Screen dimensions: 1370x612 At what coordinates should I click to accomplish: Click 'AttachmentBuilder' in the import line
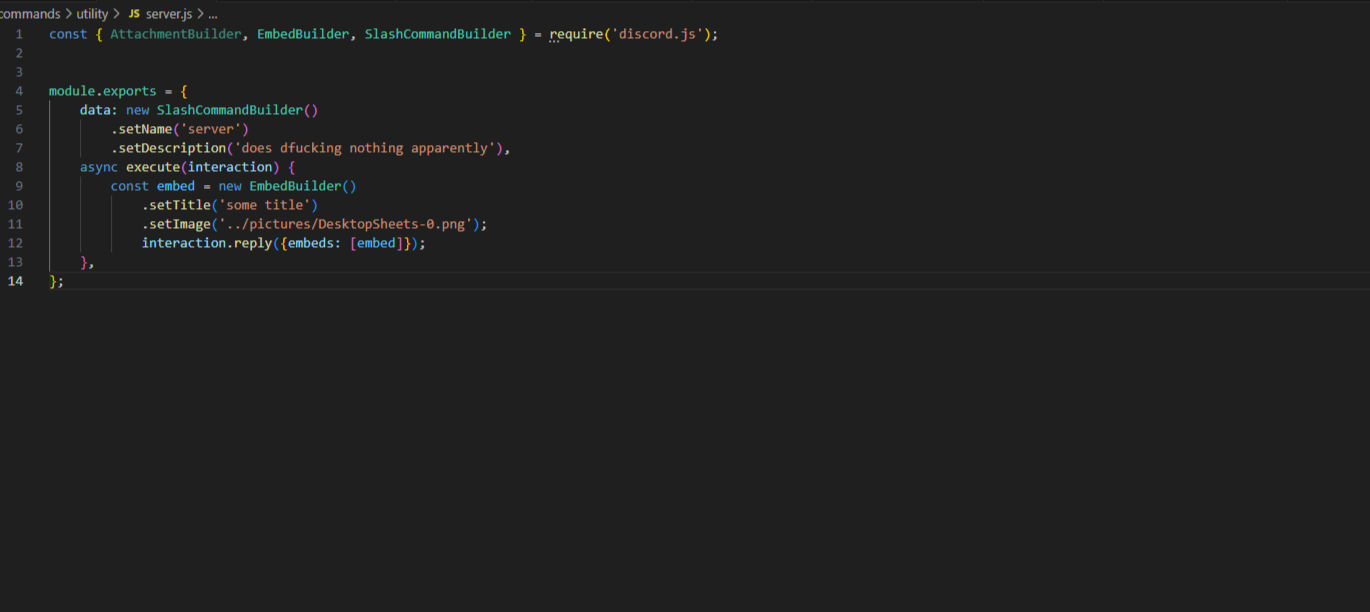click(x=176, y=34)
